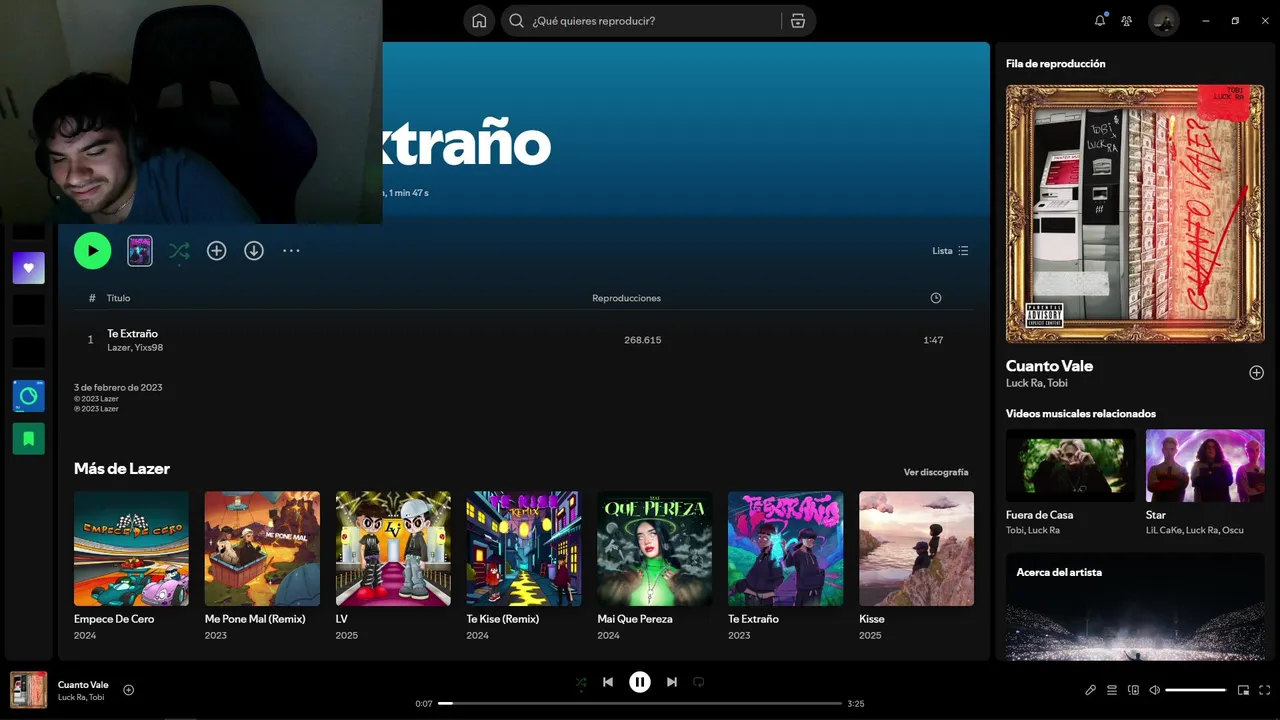This screenshot has width=1280, height=720.
Task: Open the profile avatar menu
Action: point(1164,21)
